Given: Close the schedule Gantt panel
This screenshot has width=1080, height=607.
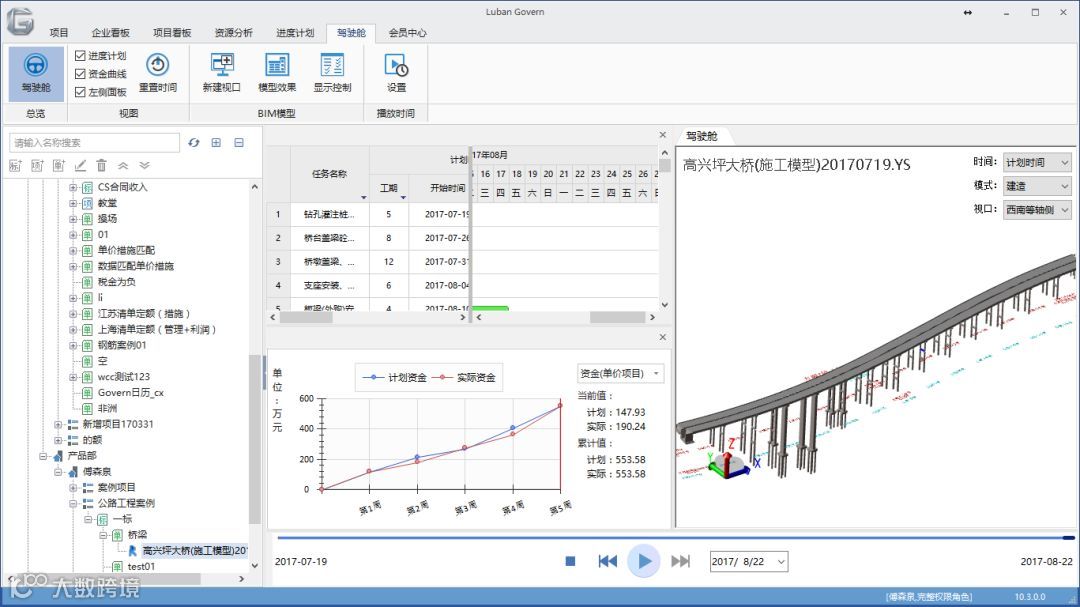Looking at the screenshot, I should pyautogui.click(x=663, y=135).
